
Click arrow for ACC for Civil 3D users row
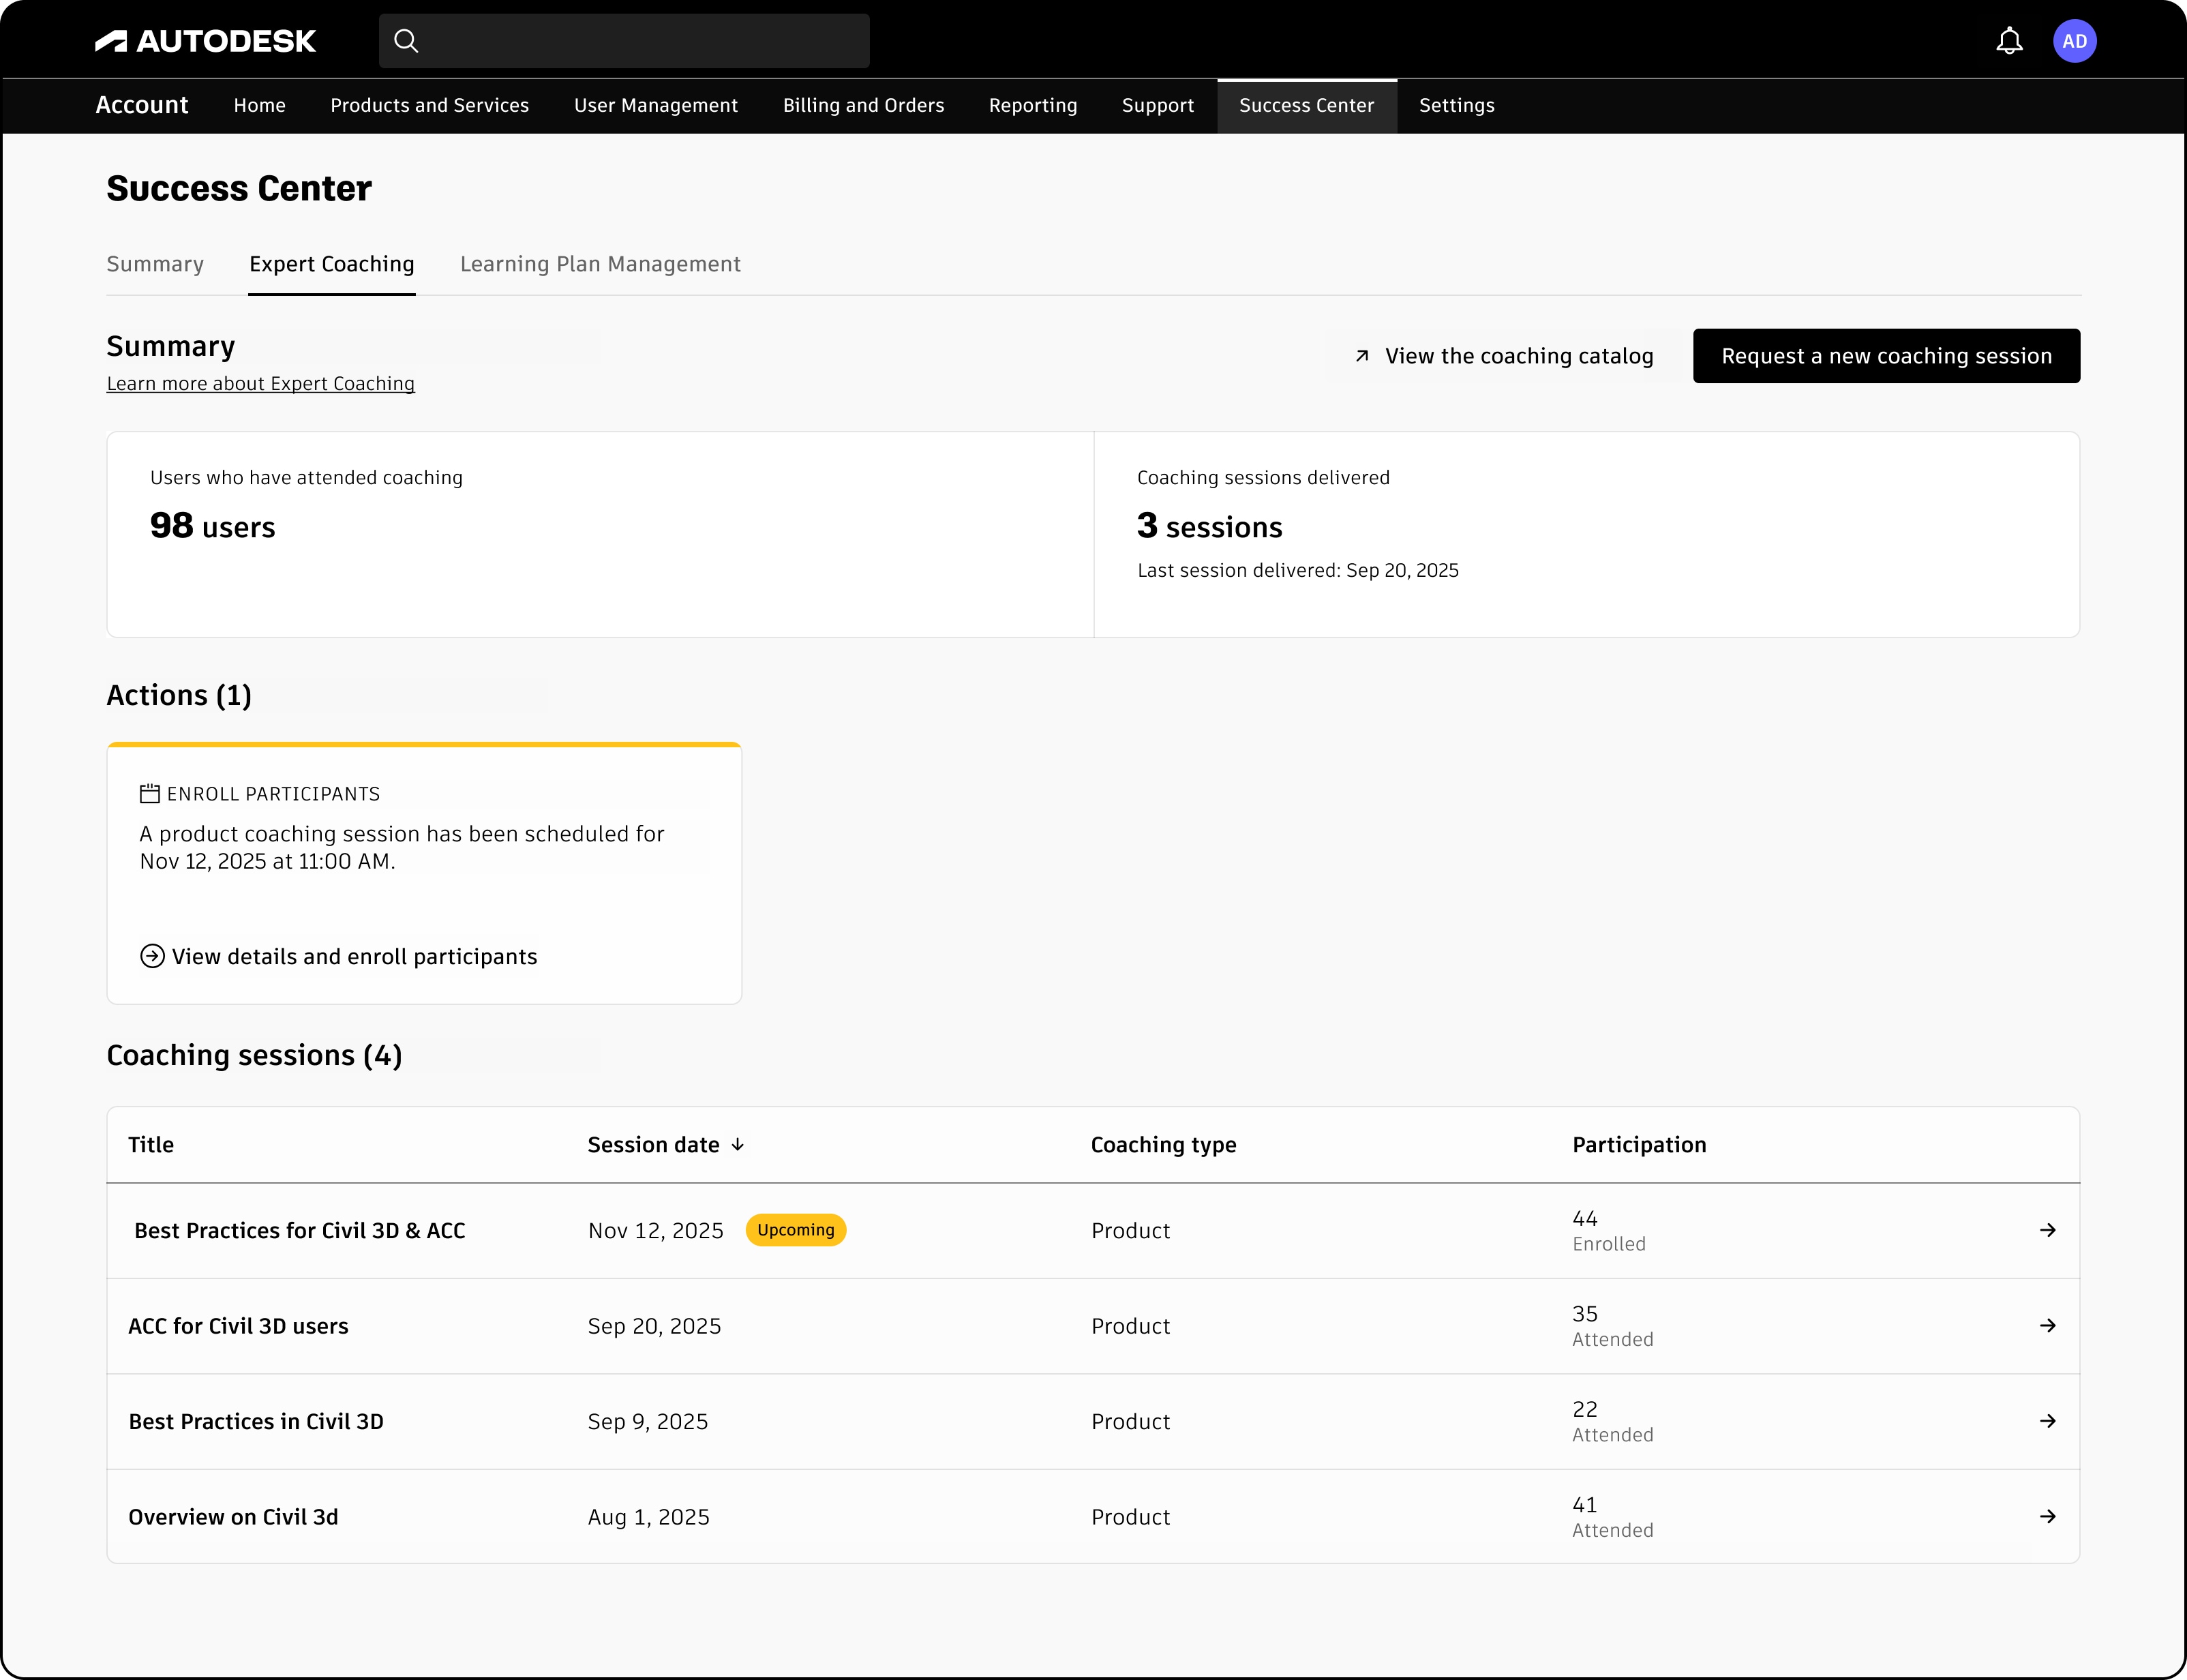click(x=2047, y=1325)
